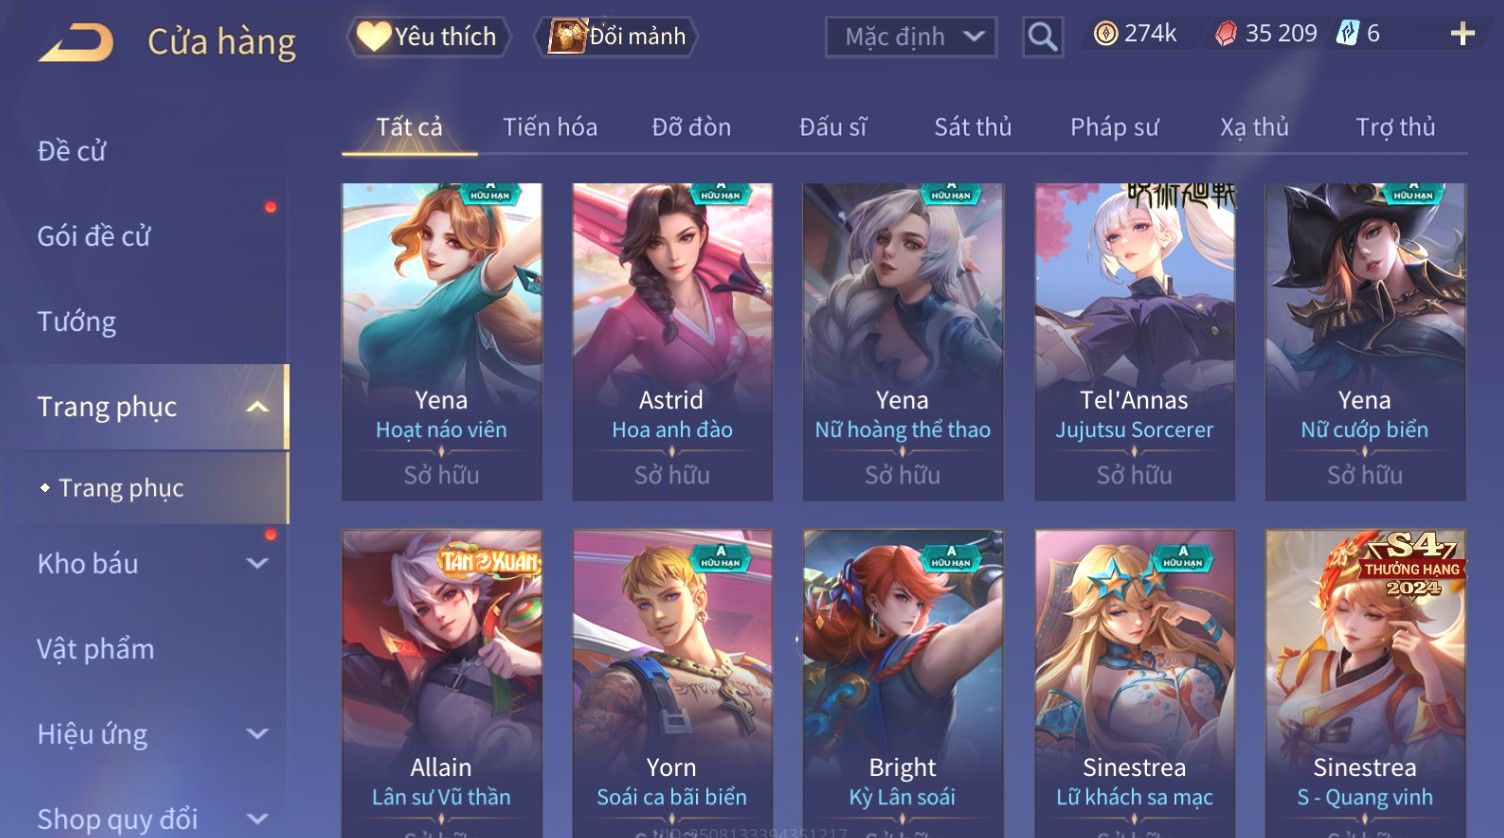
Task: Open the Mặc định sort dropdown
Action: 911,37
